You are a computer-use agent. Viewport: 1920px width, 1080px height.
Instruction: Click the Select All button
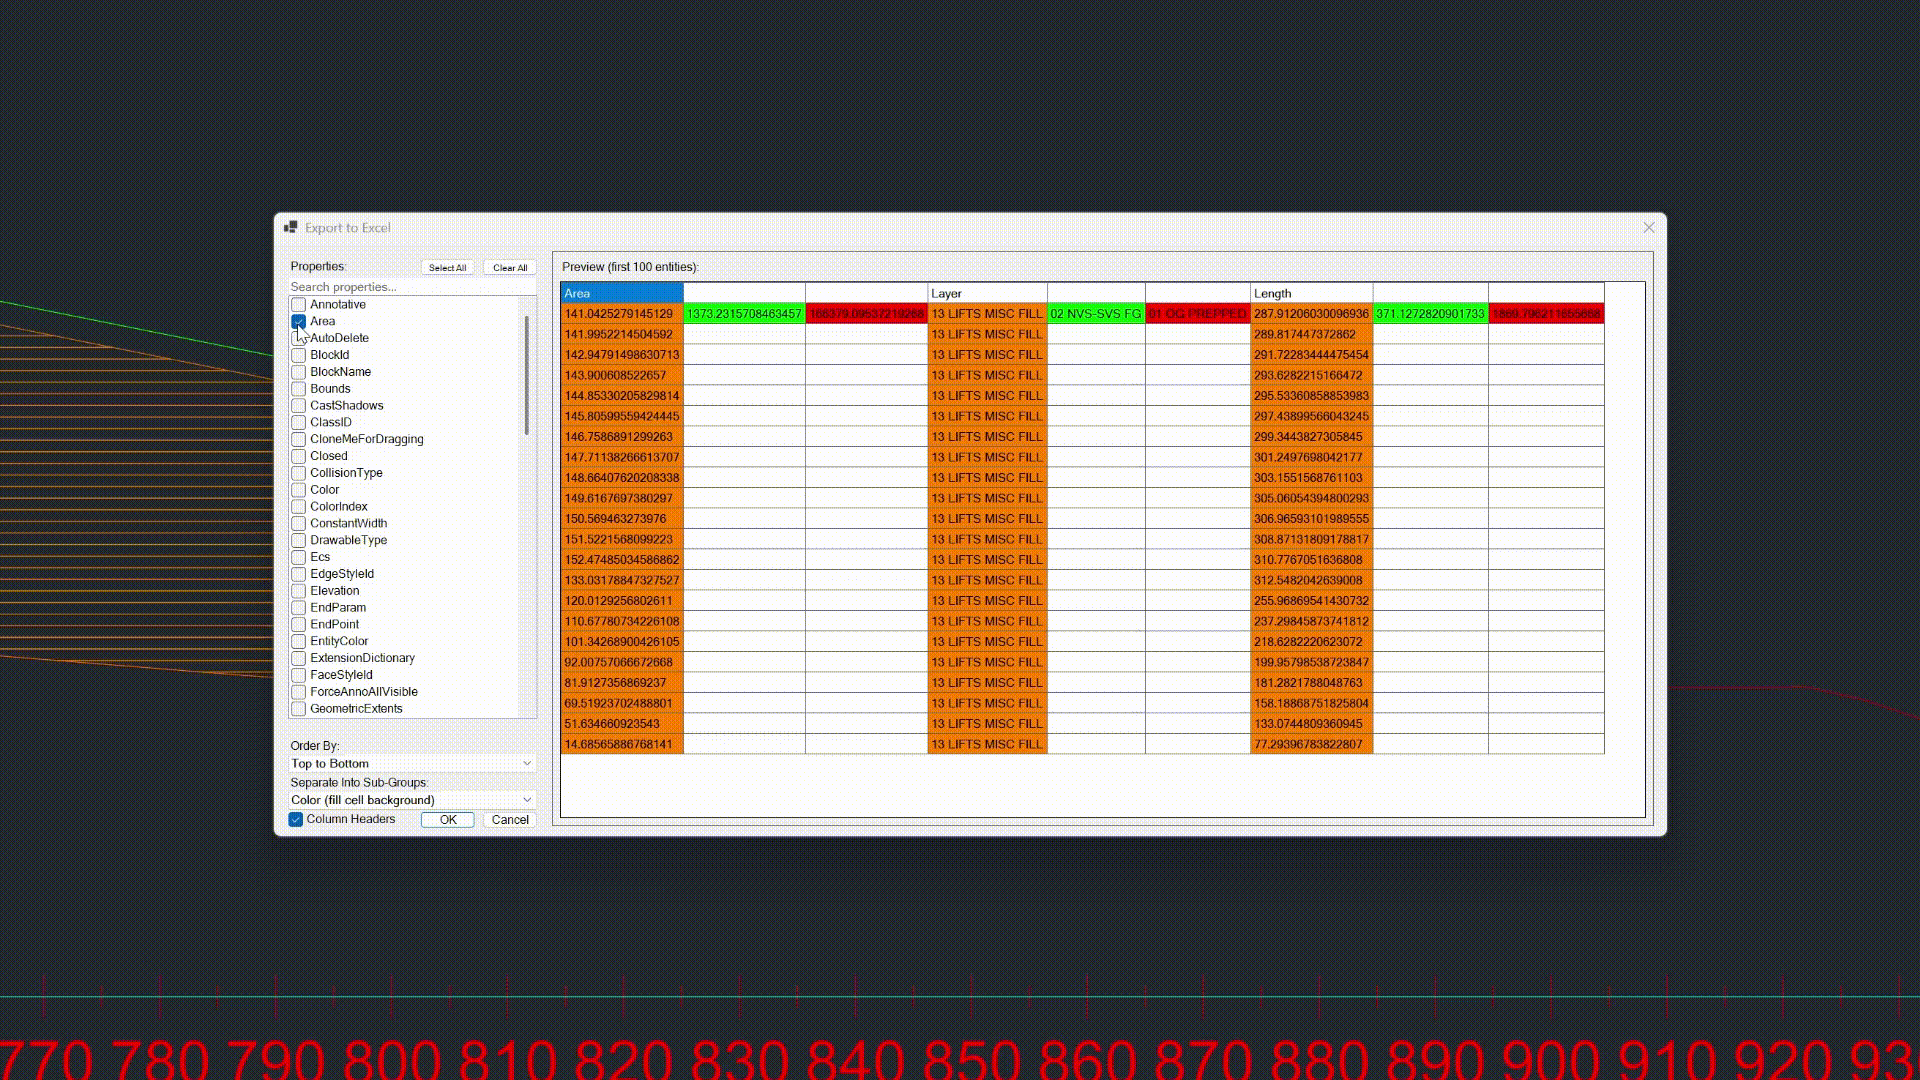(447, 267)
